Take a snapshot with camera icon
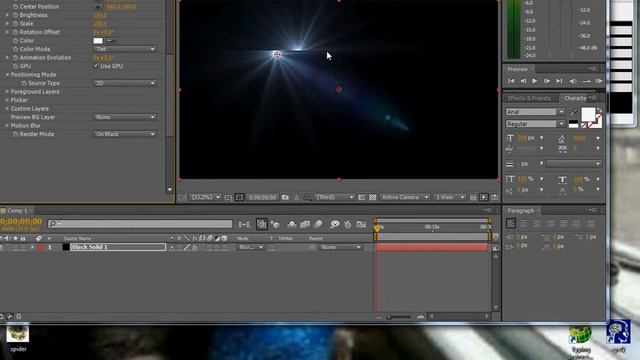Image resolution: width=640 pixels, height=360 pixels. (285, 197)
